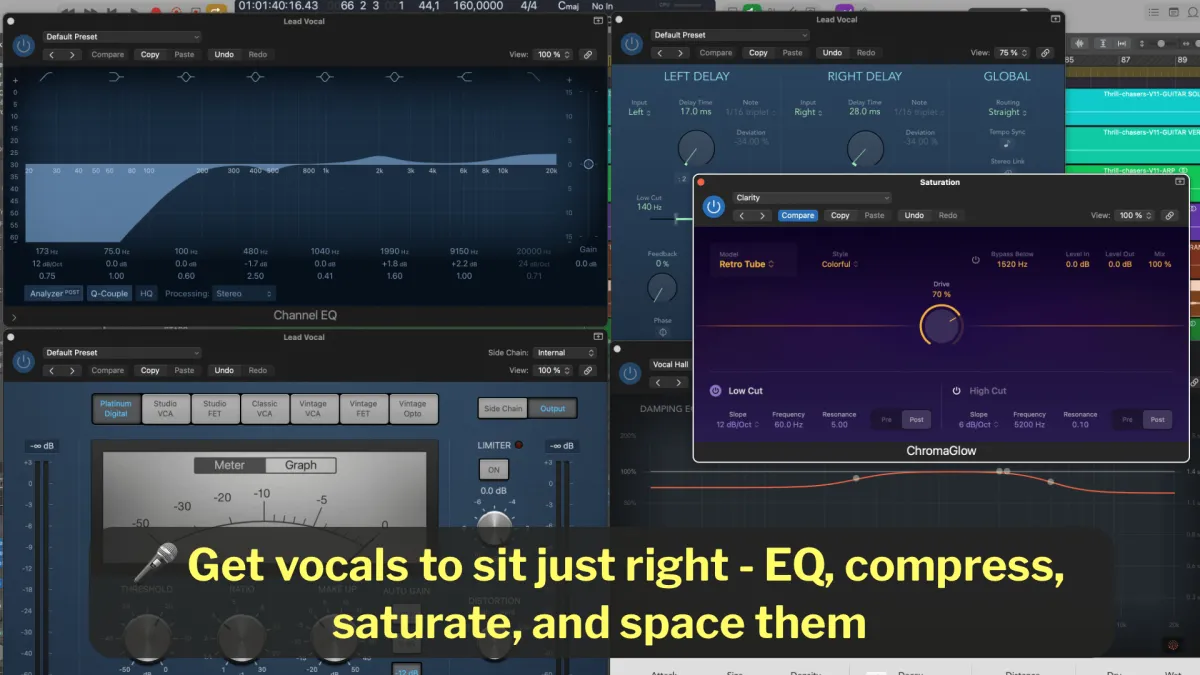
Task: Toggle Tempo Sync in Stereo Delay
Action: tap(1007, 144)
